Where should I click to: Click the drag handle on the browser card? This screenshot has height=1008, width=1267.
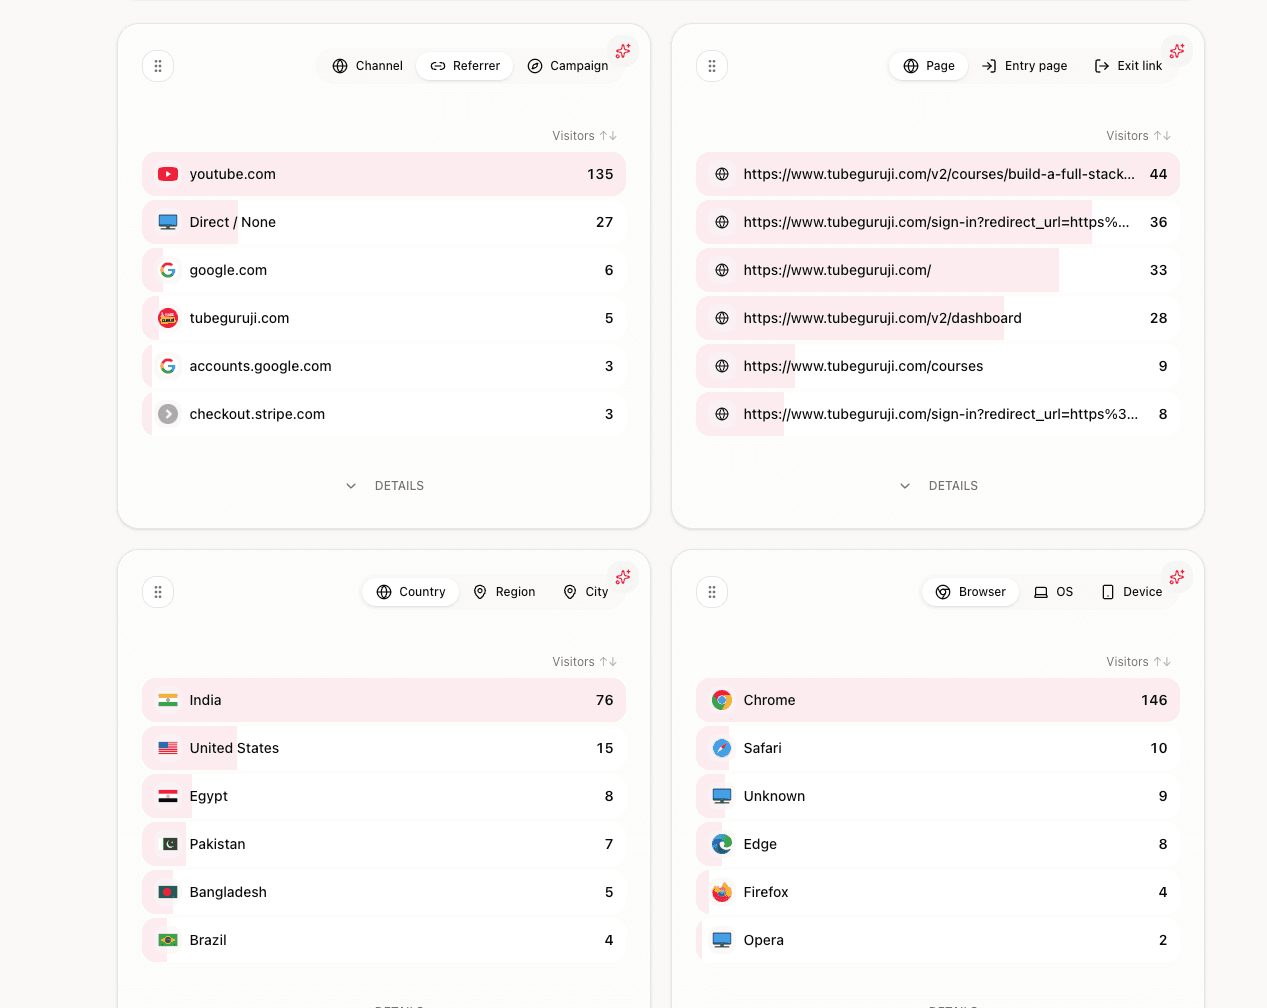[712, 592]
